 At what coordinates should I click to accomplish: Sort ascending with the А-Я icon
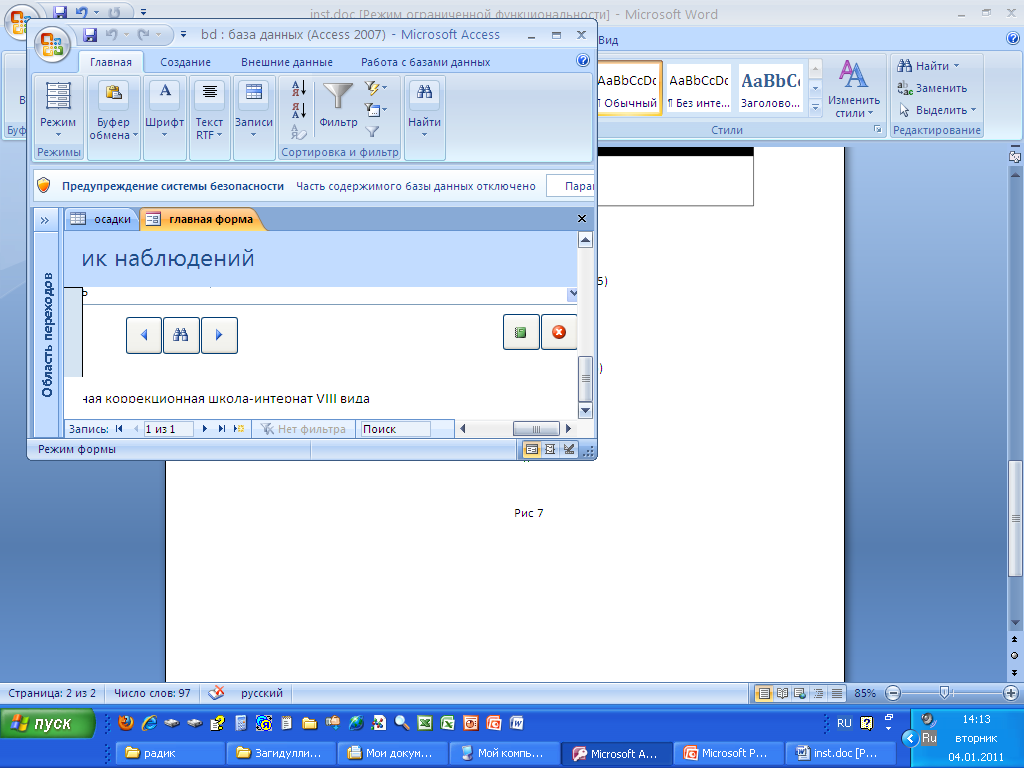(299, 88)
